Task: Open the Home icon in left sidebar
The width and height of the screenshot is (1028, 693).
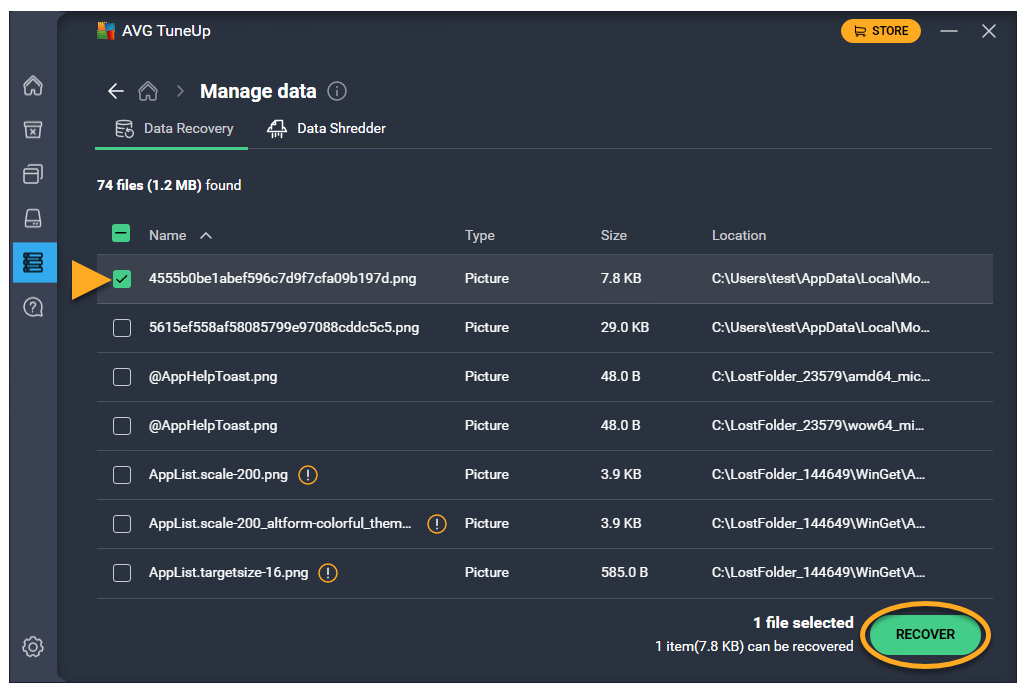Action: coord(33,86)
